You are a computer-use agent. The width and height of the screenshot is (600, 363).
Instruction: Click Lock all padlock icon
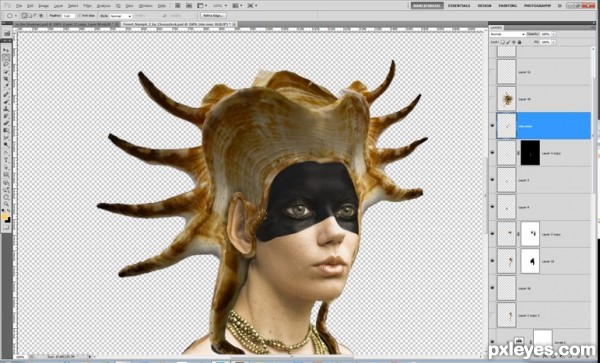coord(519,42)
